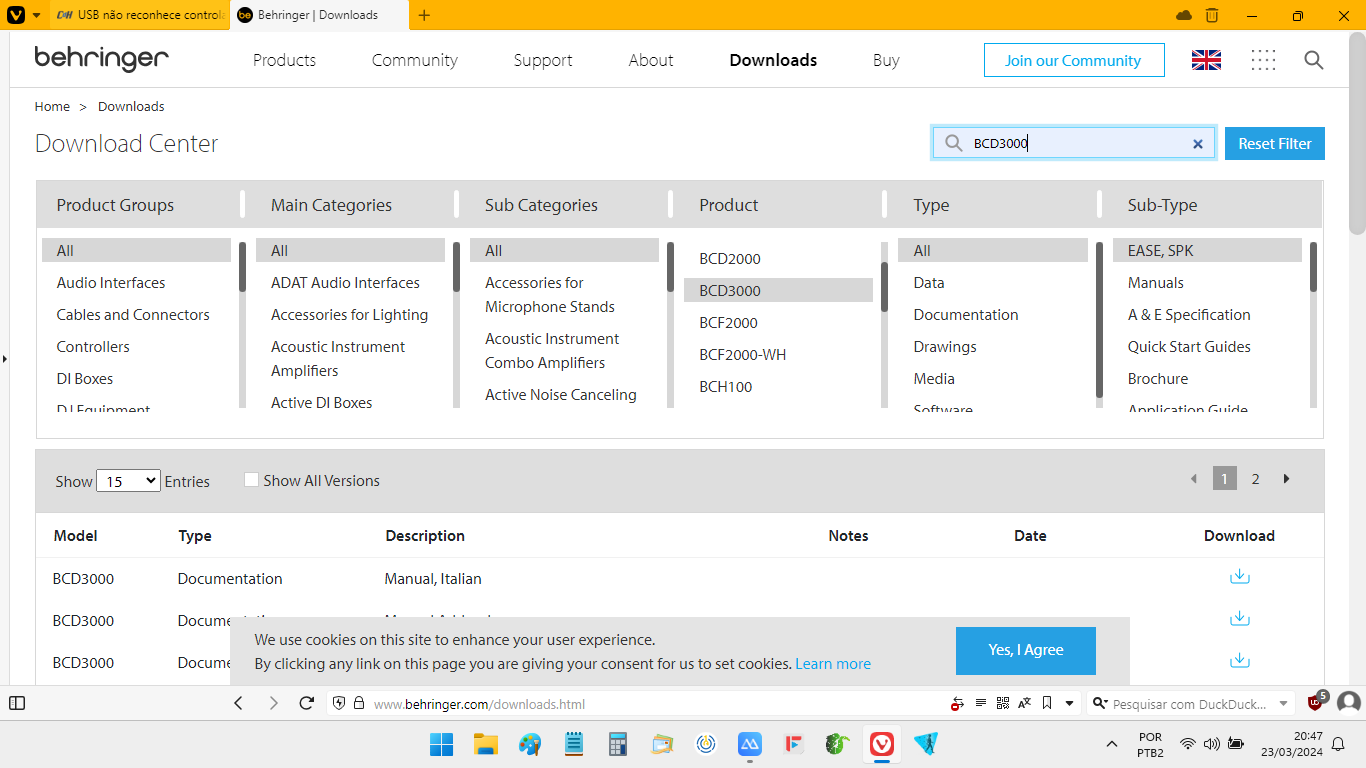Viewport: 1366px width, 768px height.
Task: Open the Community menu
Action: click(x=415, y=60)
